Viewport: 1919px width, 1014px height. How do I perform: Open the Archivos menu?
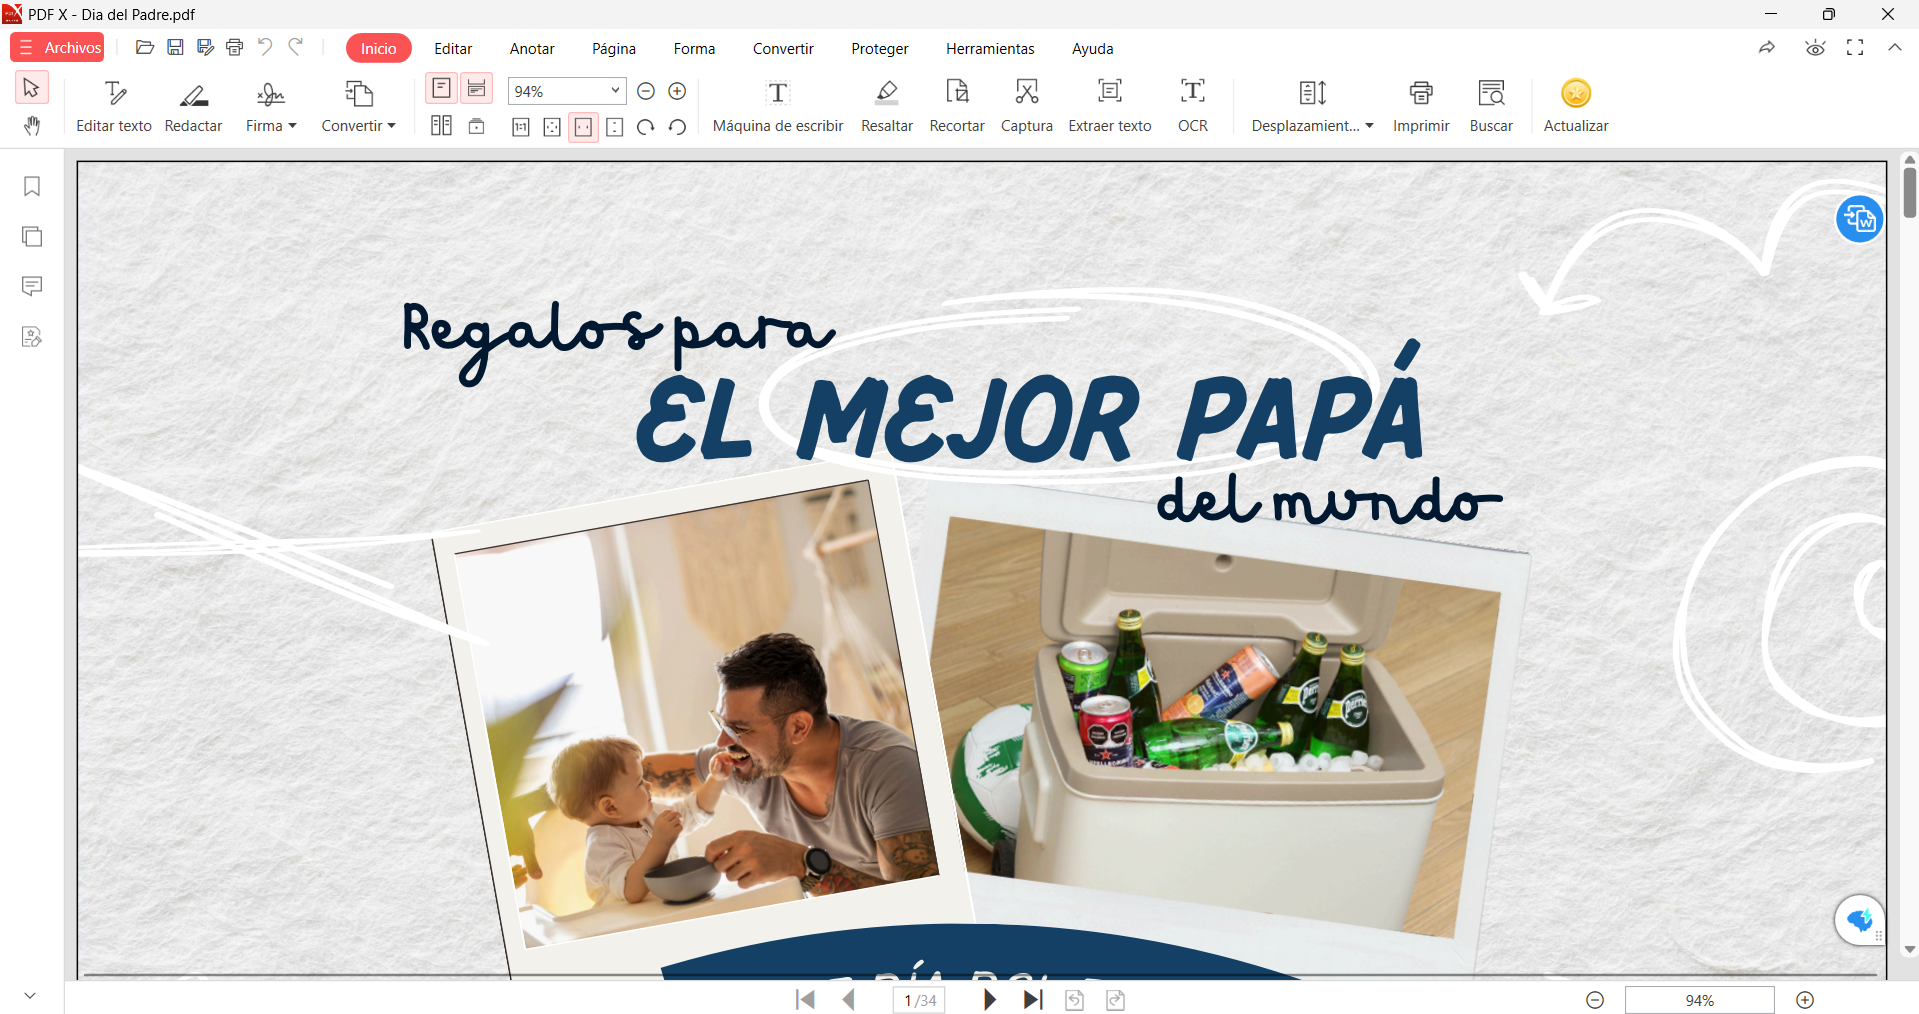[58, 48]
